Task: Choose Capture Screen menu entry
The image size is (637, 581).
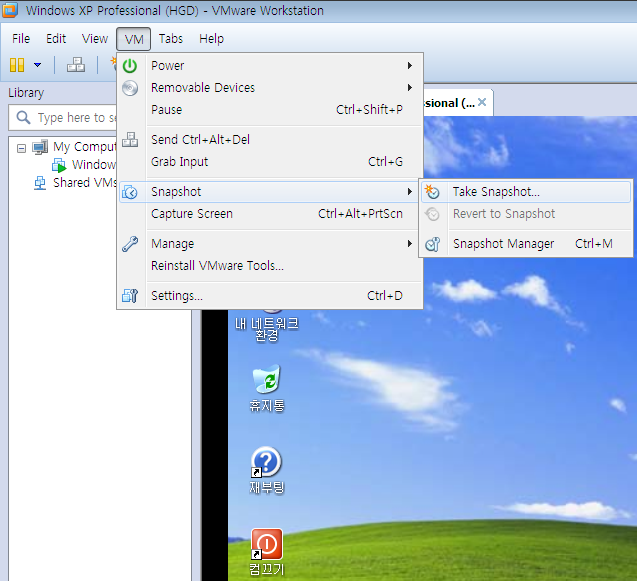Action: pos(271,214)
